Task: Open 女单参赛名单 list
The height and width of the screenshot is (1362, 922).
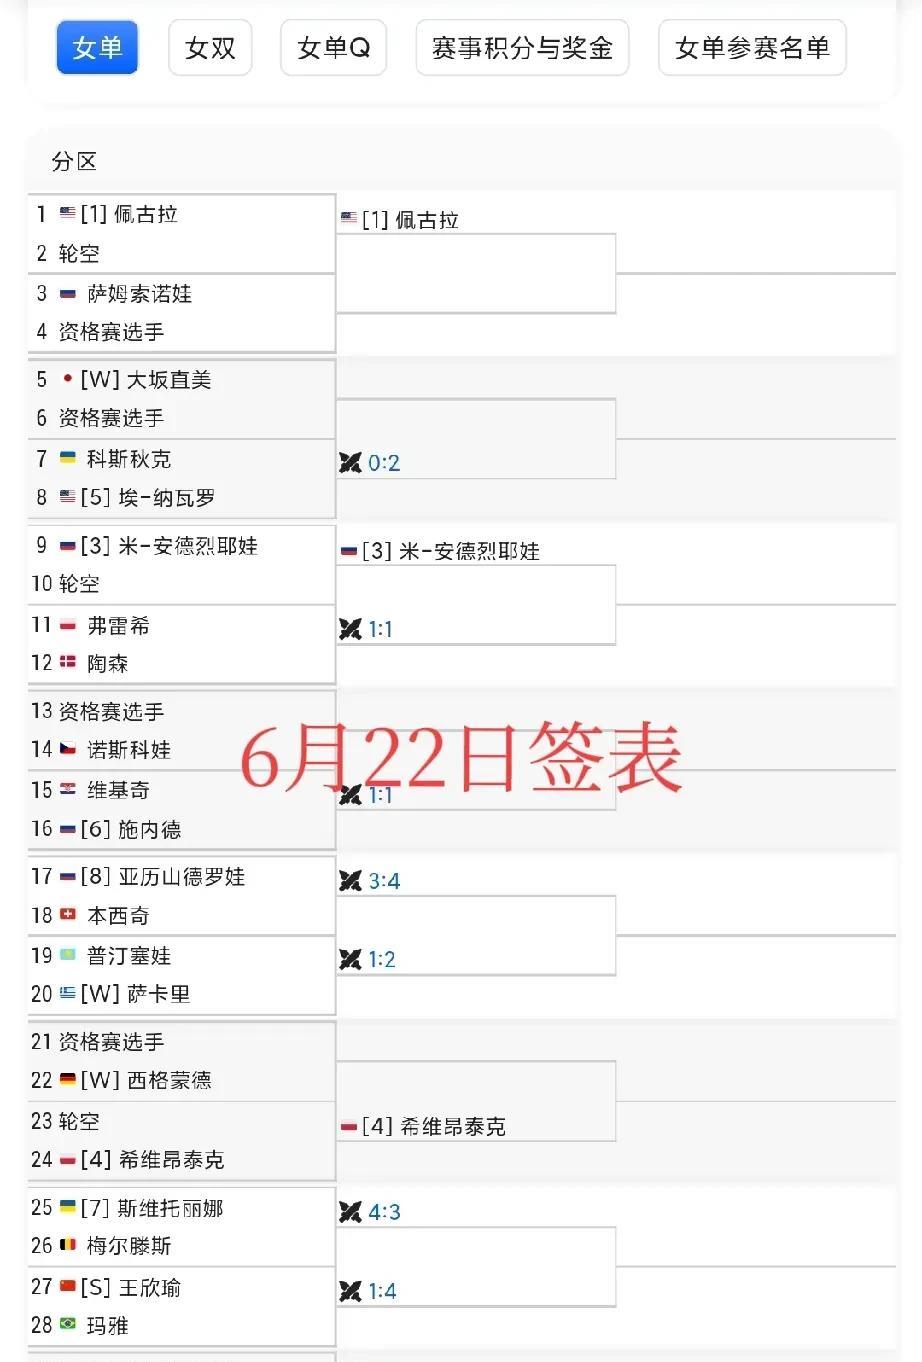Action: pyautogui.click(x=752, y=47)
